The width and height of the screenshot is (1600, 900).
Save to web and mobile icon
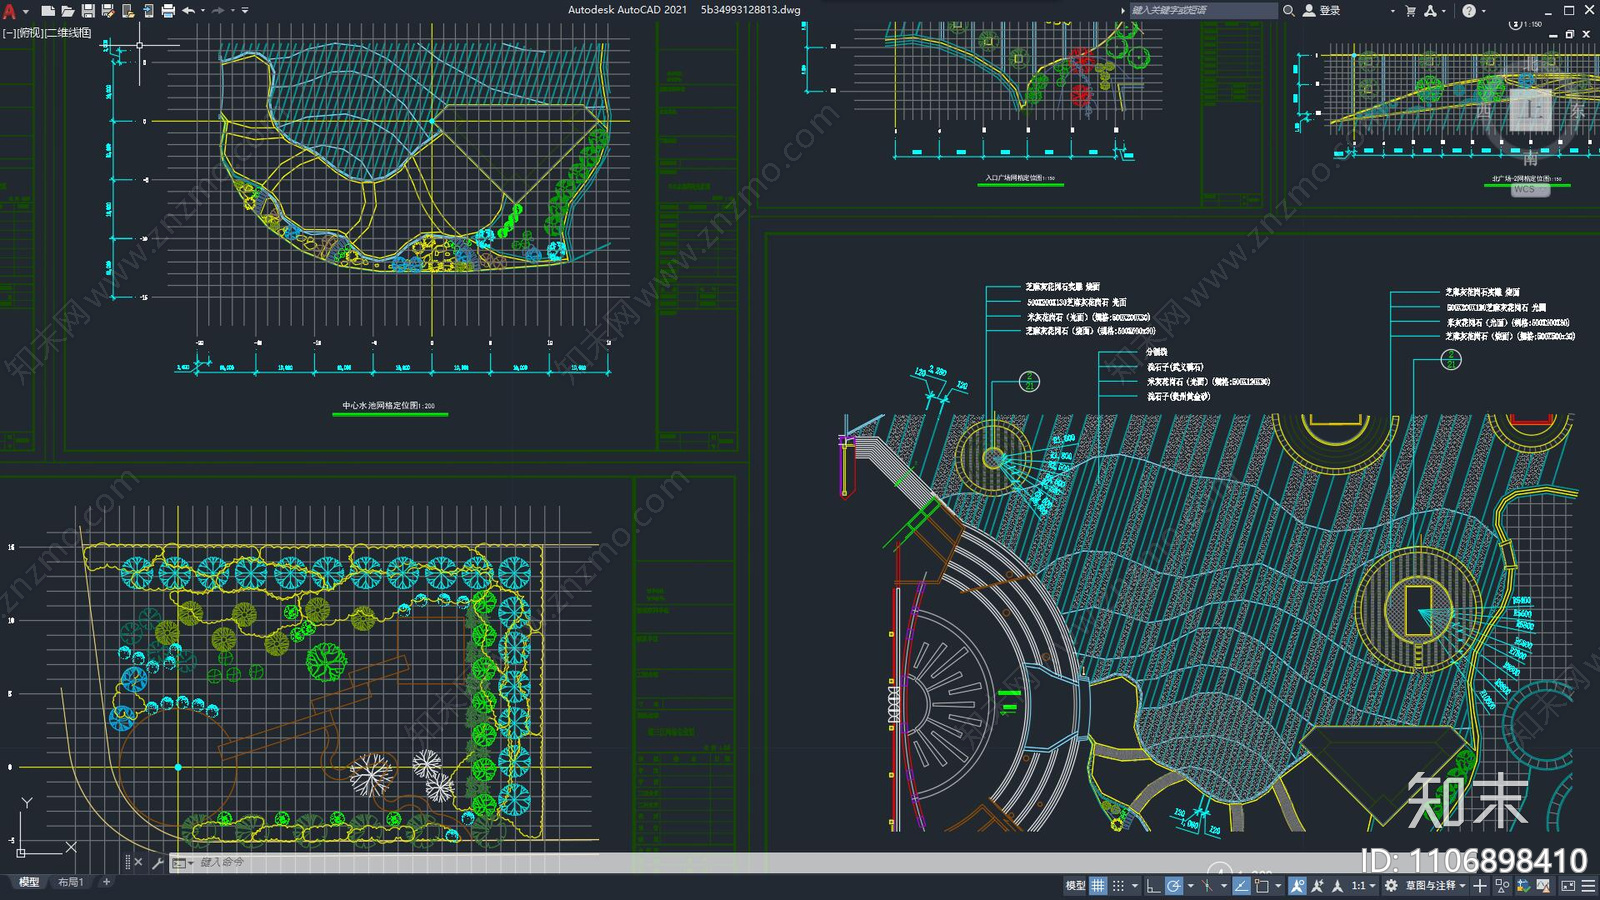point(148,11)
